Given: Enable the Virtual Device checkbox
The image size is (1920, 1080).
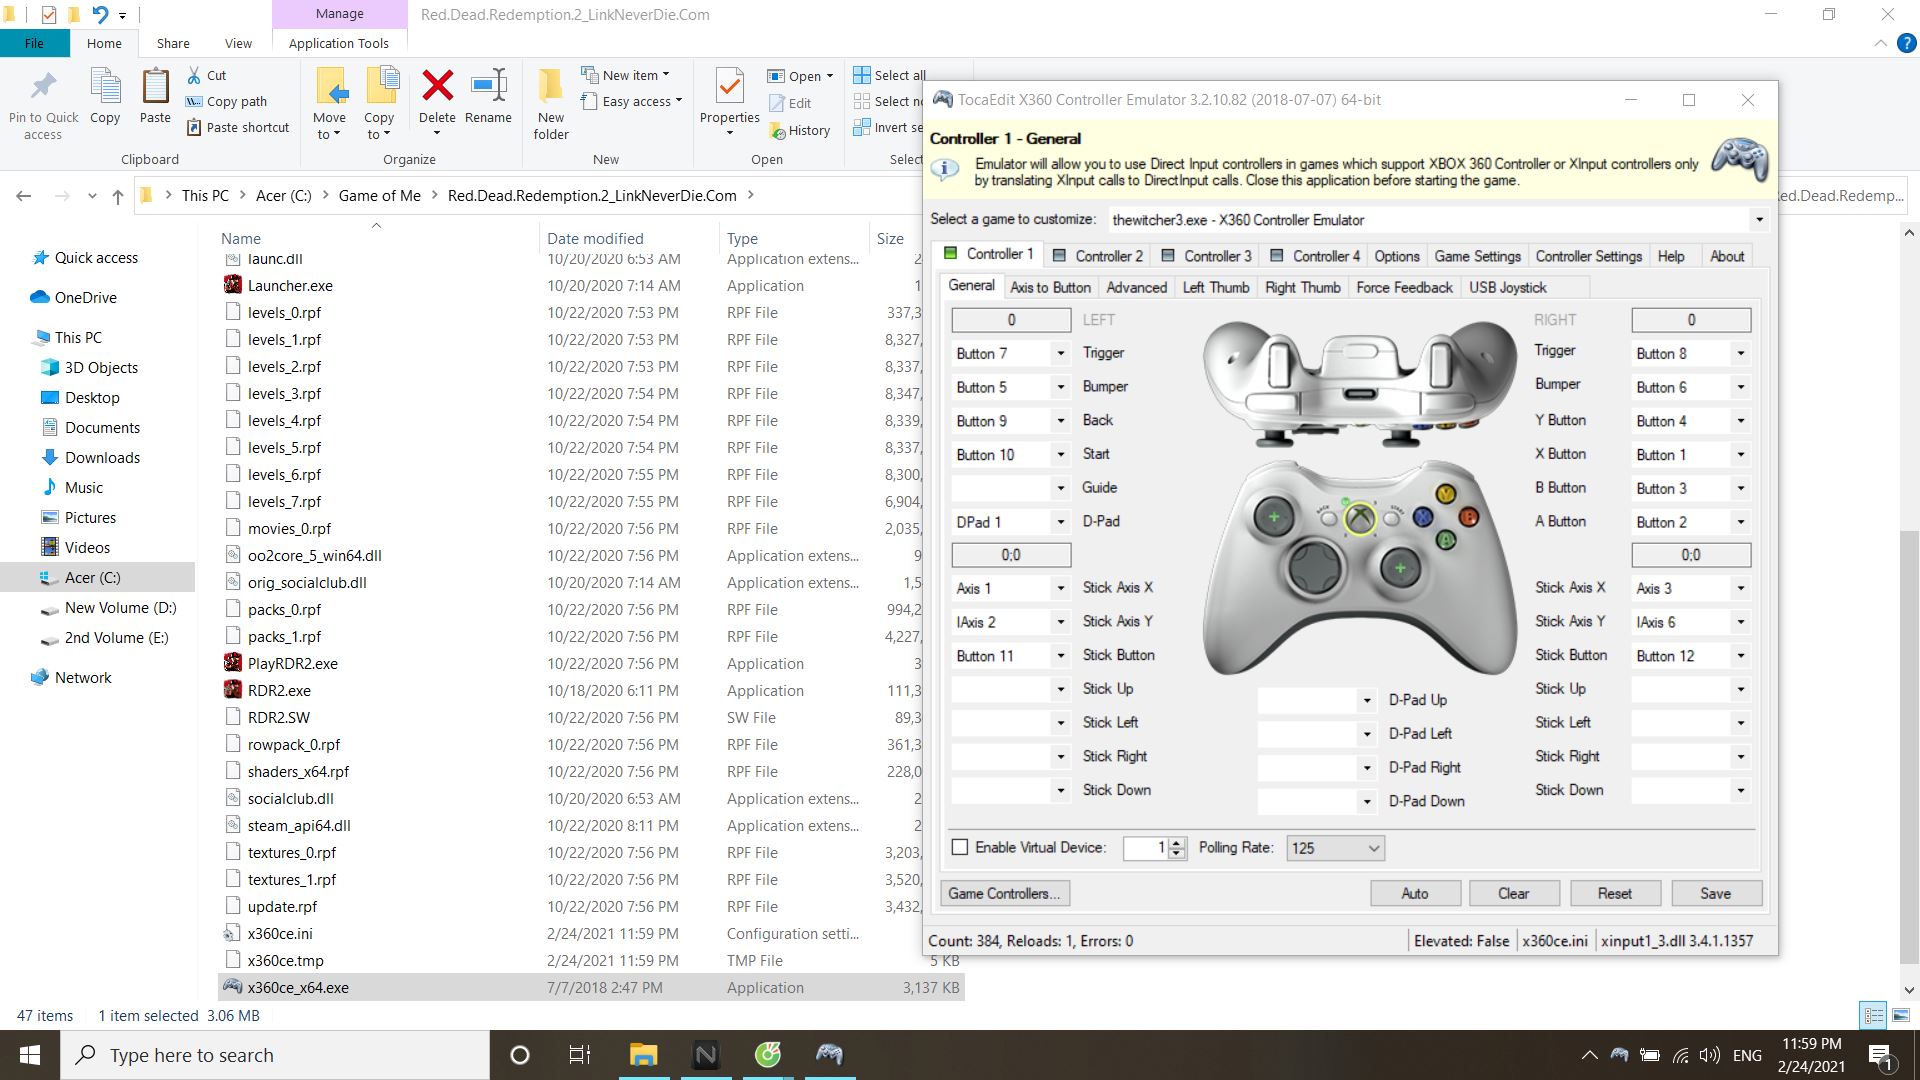Looking at the screenshot, I should (x=960, y=847).
